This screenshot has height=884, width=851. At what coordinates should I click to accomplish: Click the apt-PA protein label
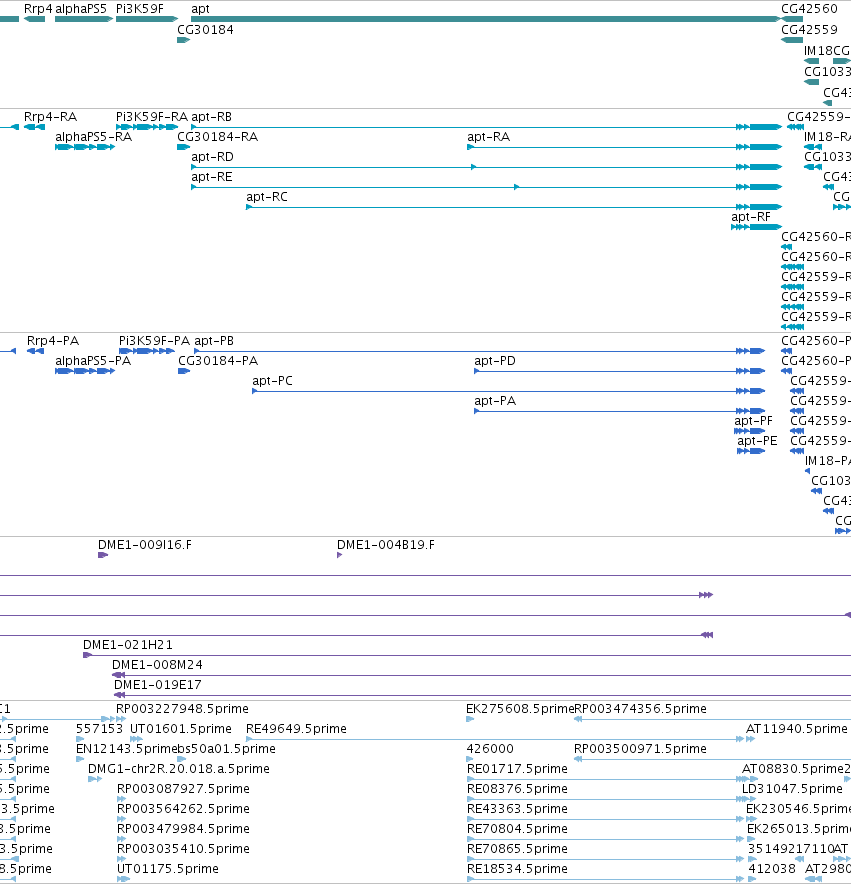click(x=495, y=401)
